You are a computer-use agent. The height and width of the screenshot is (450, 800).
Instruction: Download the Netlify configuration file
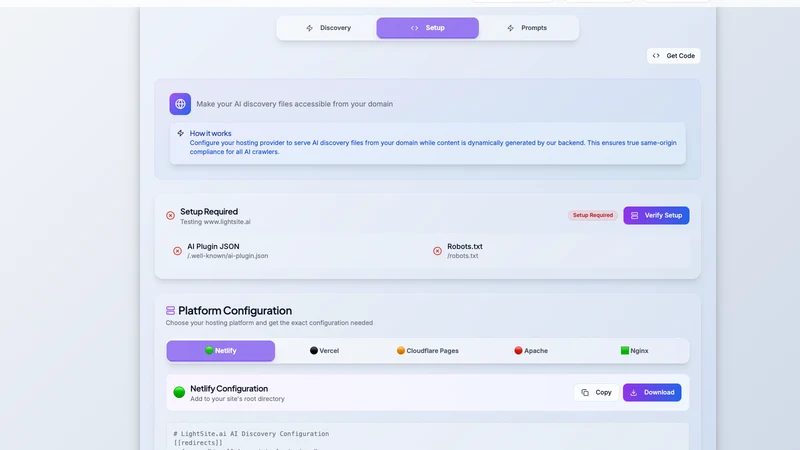(x=652, y=392)
